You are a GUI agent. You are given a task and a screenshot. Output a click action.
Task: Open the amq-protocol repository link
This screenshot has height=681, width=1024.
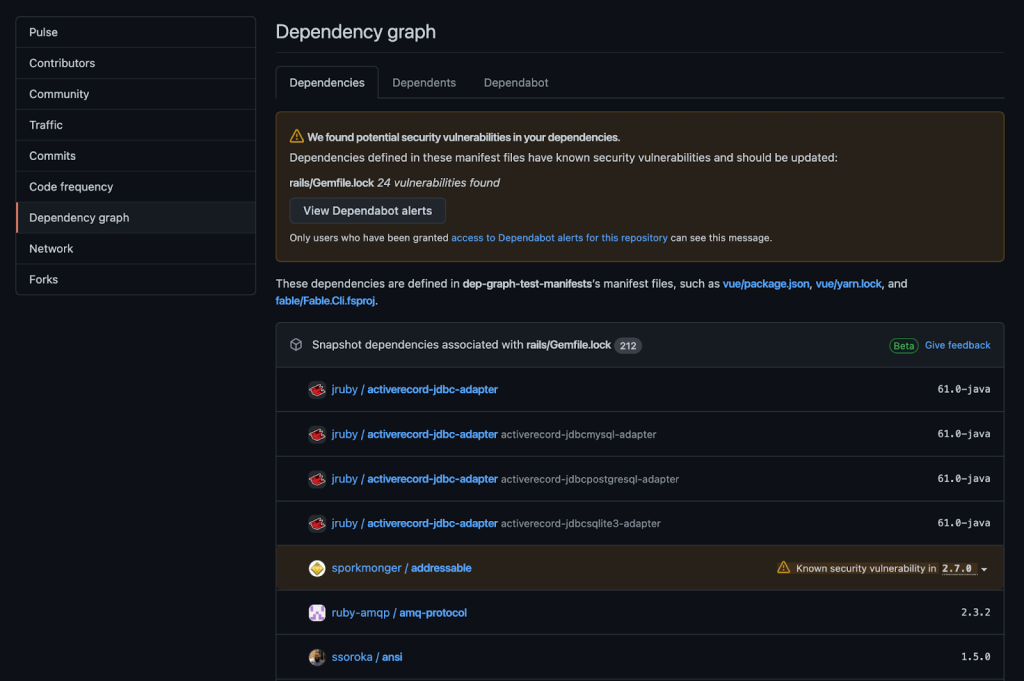point(433,613)
